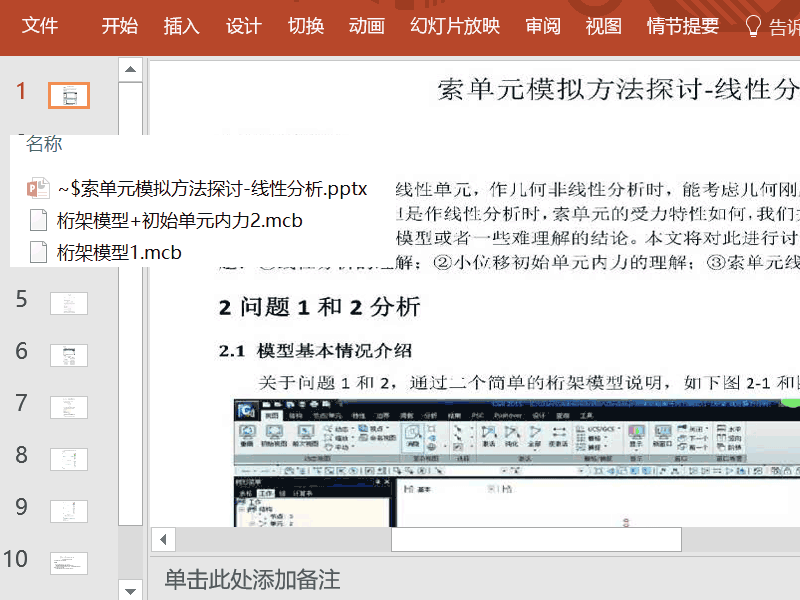
Task: Click the slide title 索单元模拟方法探讨
Action: point(617,89)
